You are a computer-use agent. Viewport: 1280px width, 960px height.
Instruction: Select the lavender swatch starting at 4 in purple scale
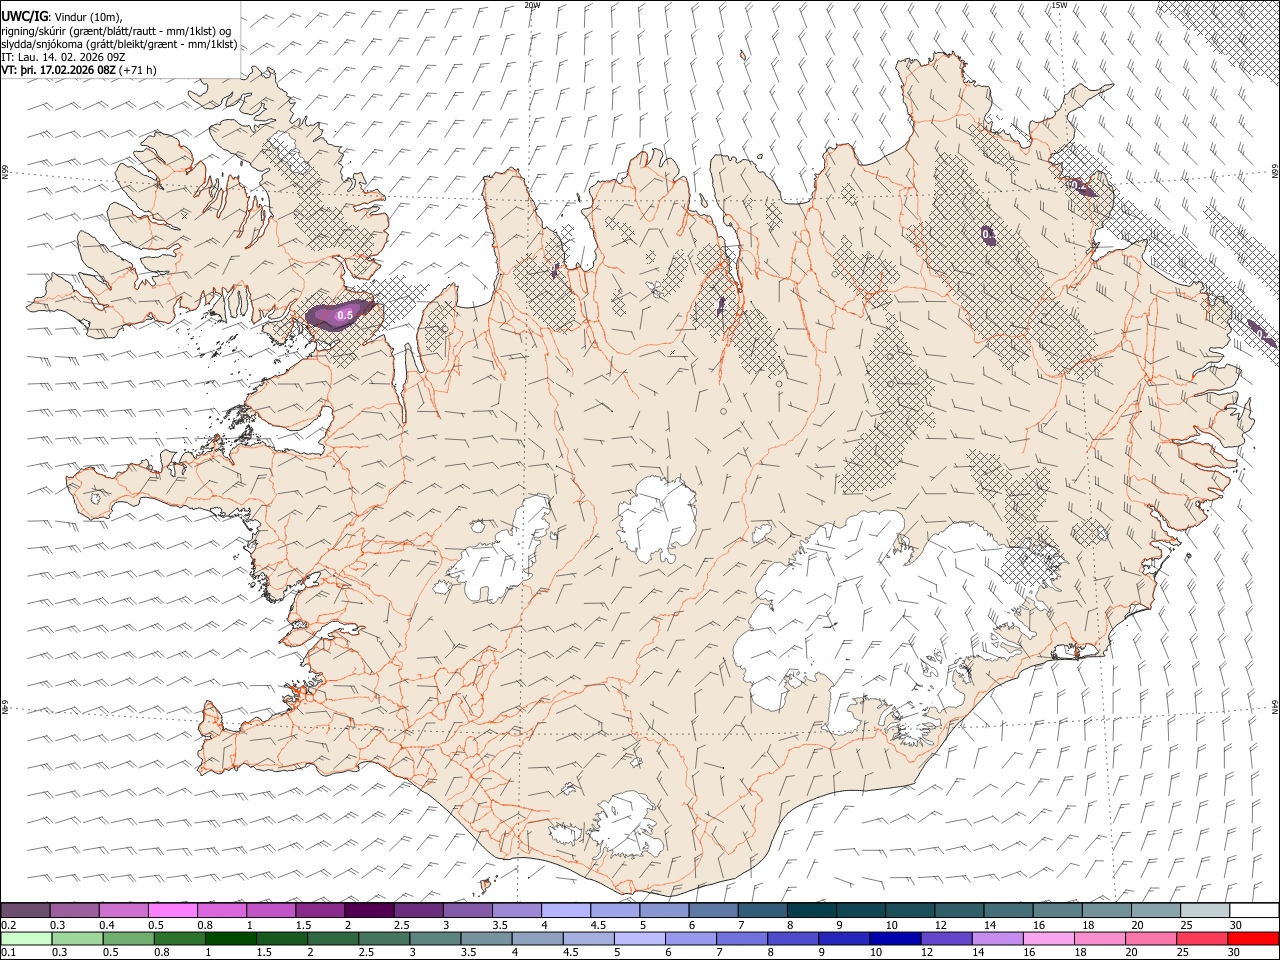[x=565, y=910]
